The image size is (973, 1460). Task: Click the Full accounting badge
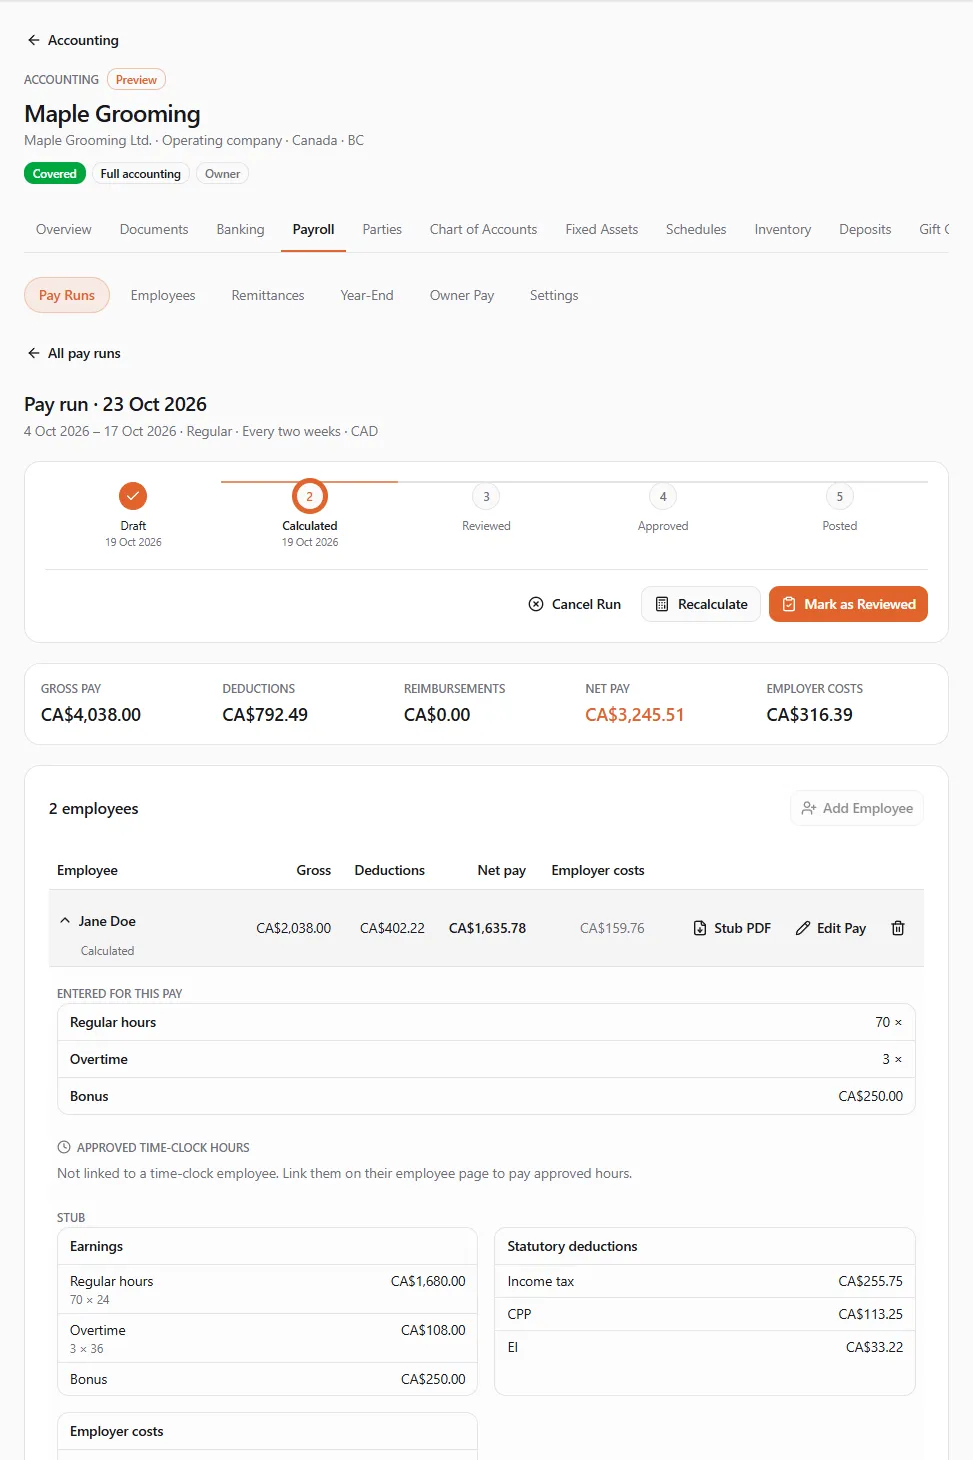click(141, 174)
